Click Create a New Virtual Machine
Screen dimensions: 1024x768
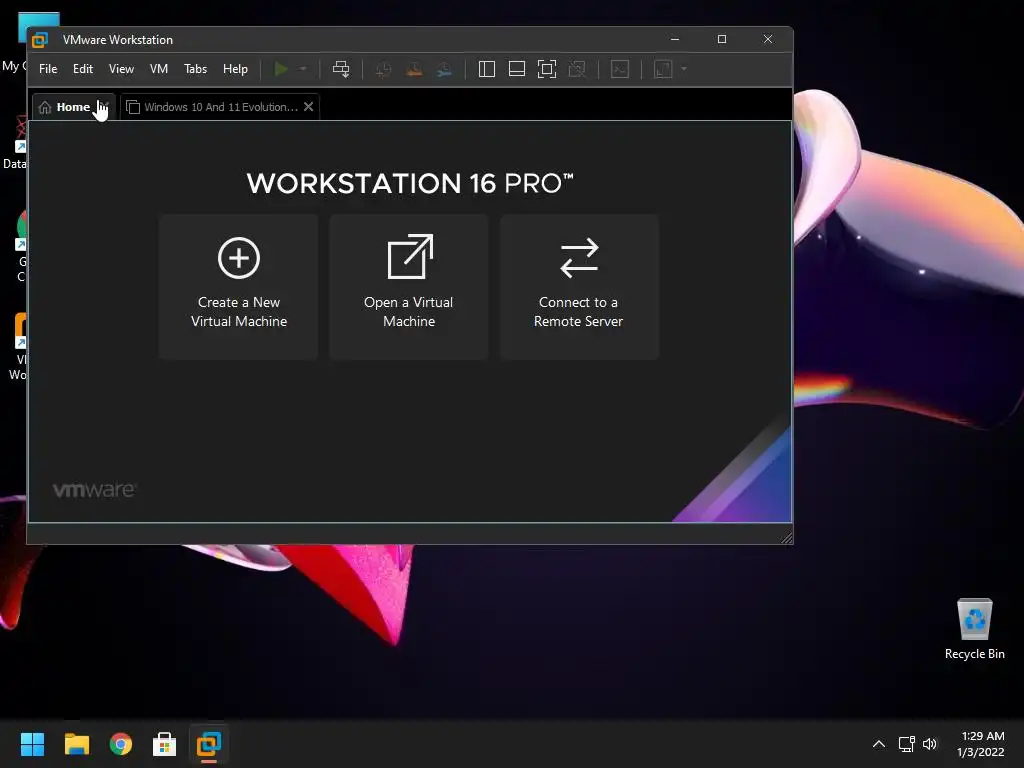pos(238,287)
